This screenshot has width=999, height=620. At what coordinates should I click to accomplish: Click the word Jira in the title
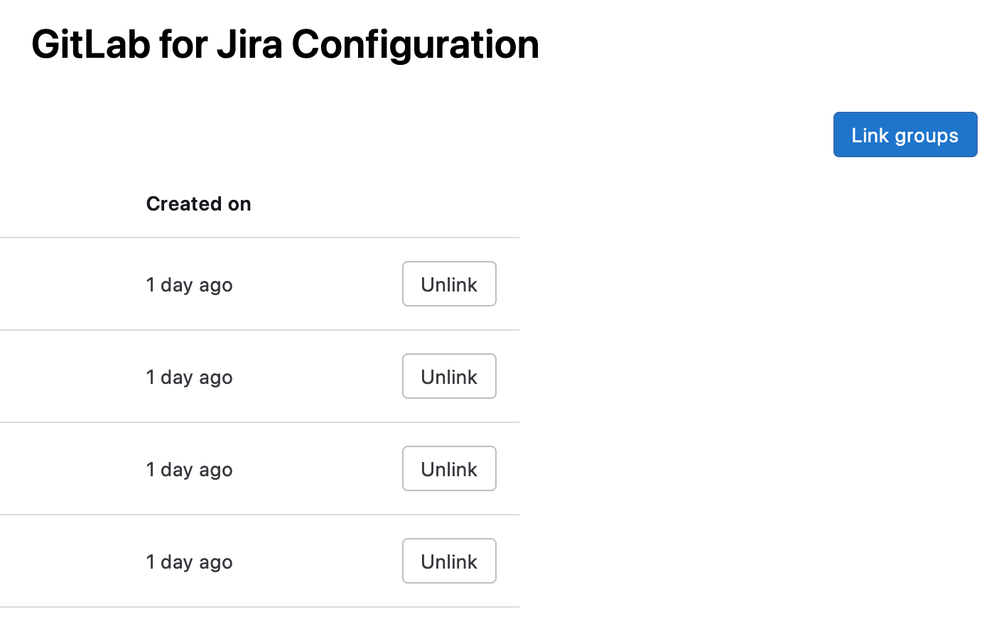[x=250, y=45]
